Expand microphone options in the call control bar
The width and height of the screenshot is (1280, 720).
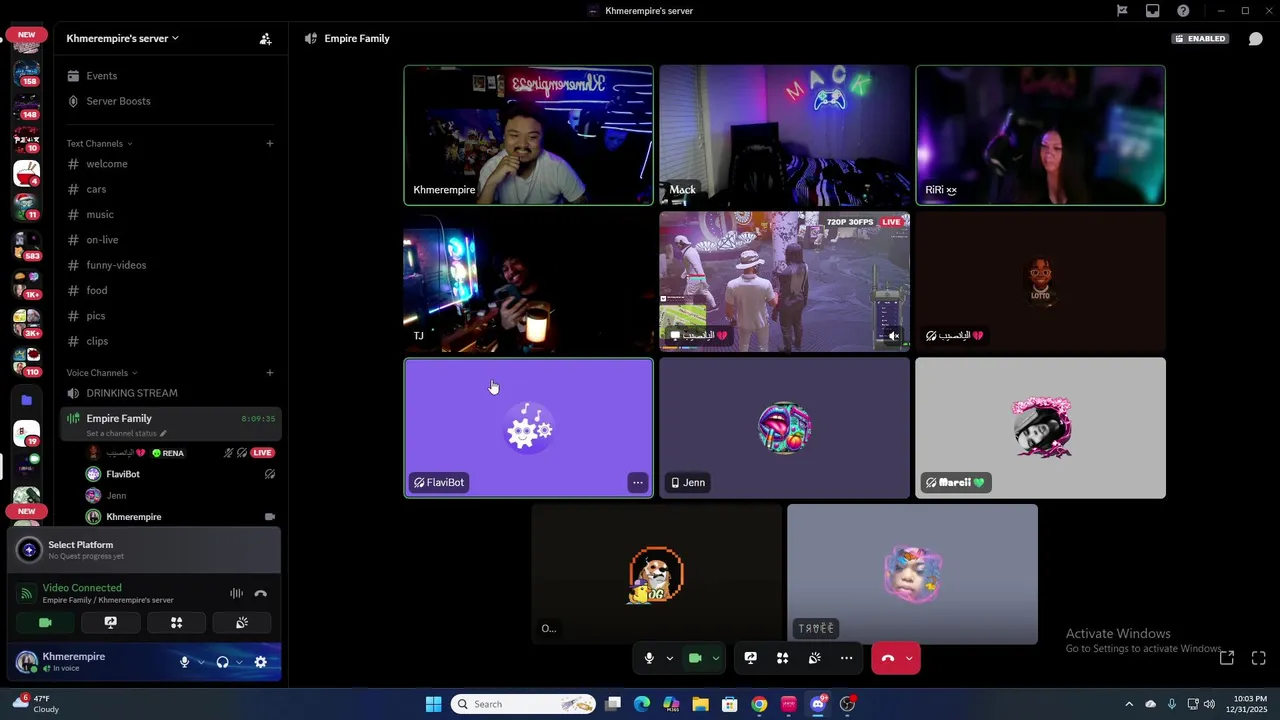pyautogui.click(x=669, y=658)
